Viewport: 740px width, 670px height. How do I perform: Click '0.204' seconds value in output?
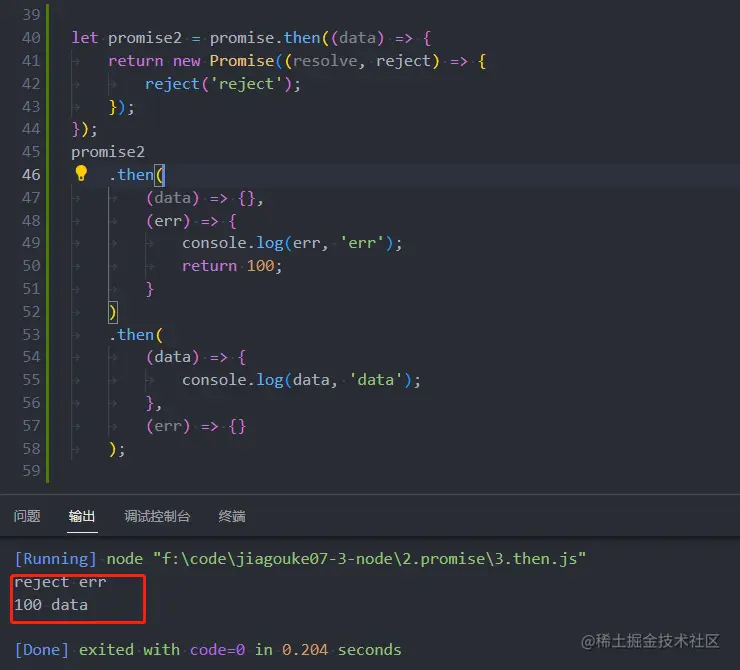[x=305, y=650]
